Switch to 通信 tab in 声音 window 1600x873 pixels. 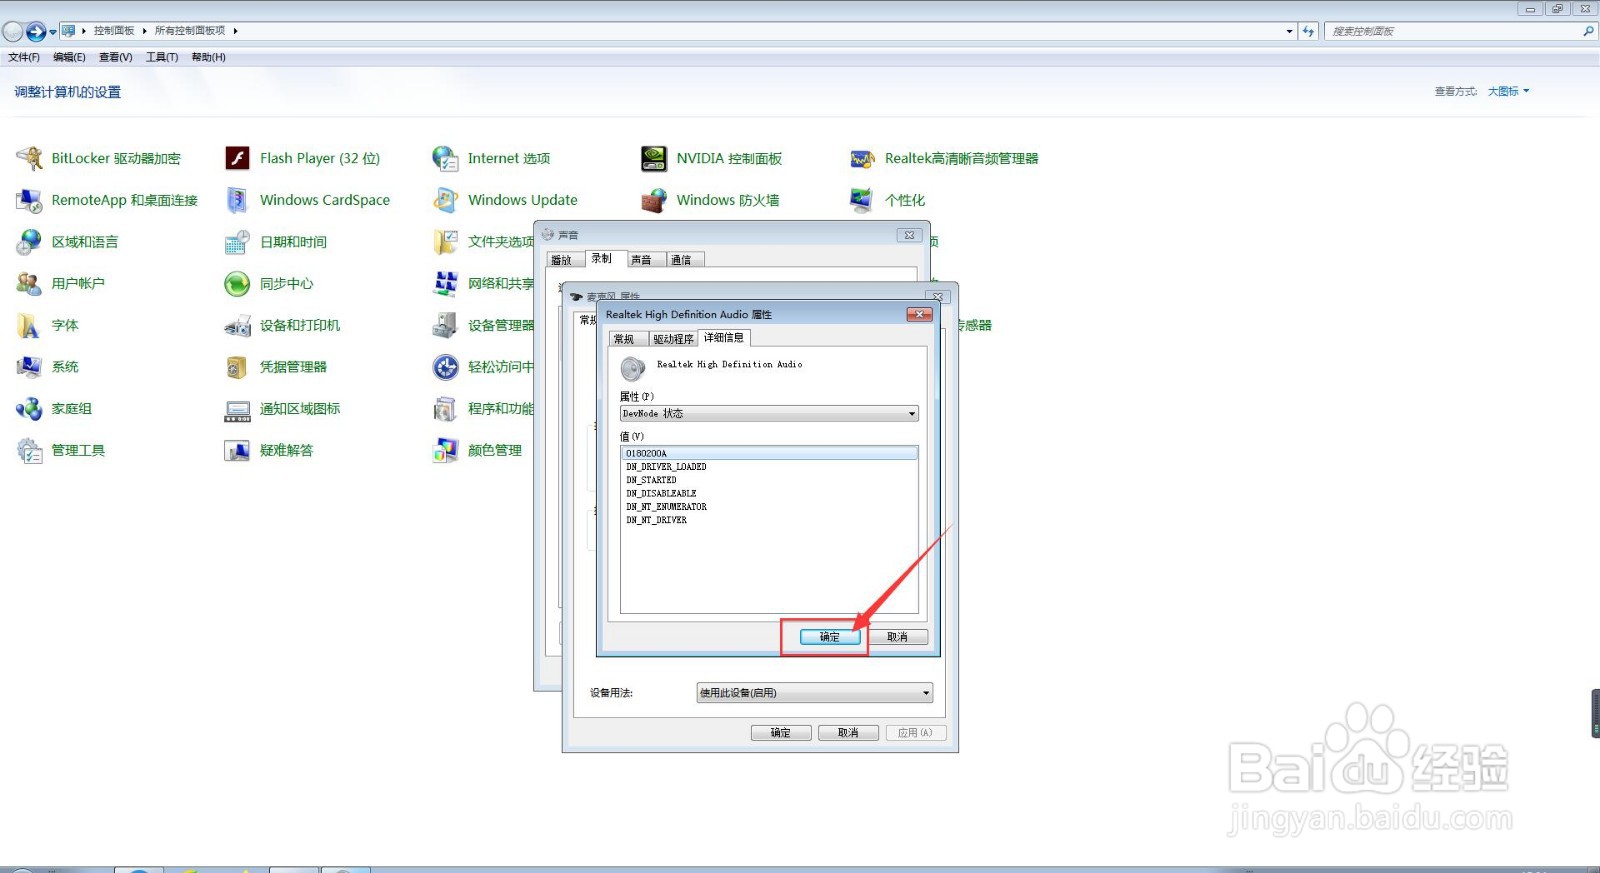tap(685, 260)
